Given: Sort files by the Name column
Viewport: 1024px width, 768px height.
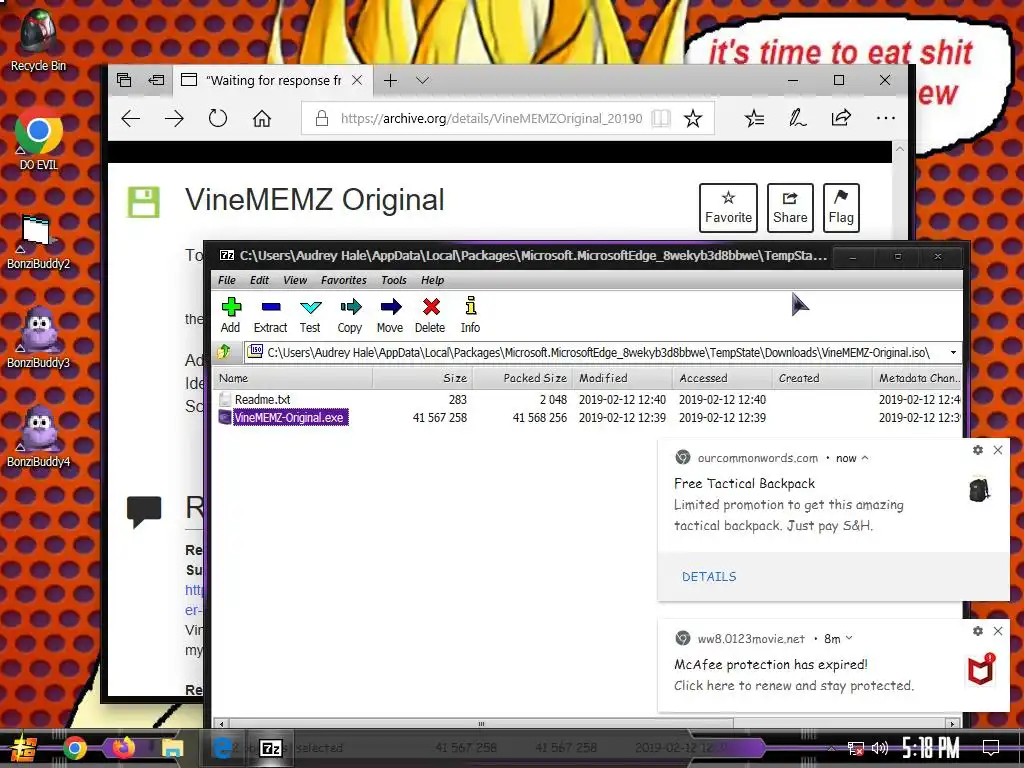Looking at the screenshot, I should tap(293, 378).
